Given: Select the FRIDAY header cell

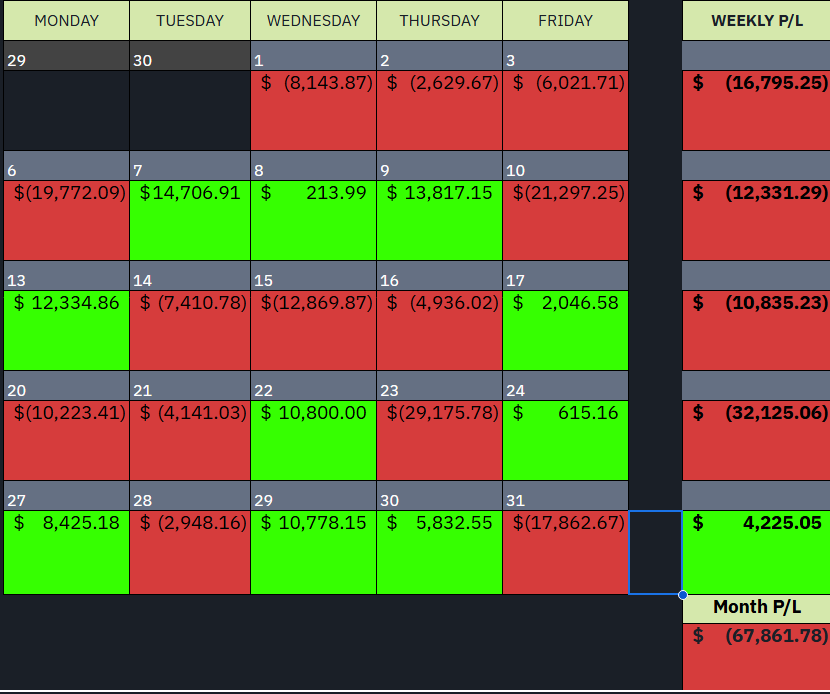Looking at the screenshot, I should pos(565,21).
